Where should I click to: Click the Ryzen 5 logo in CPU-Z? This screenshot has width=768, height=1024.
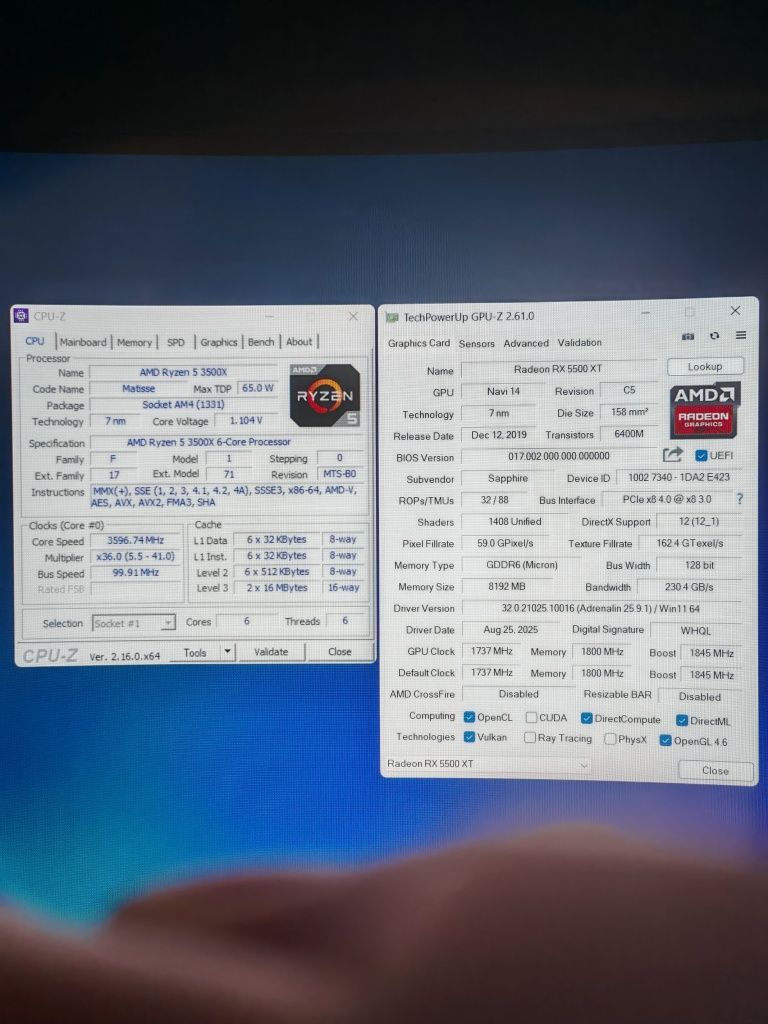point(325,395)
